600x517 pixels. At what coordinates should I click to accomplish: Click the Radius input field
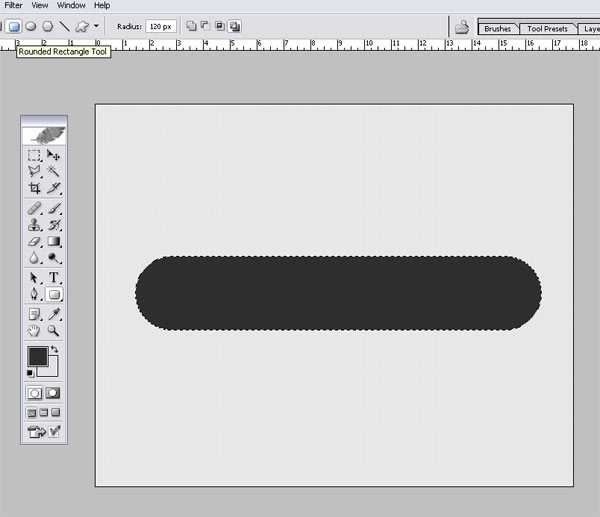coord(161,26)
